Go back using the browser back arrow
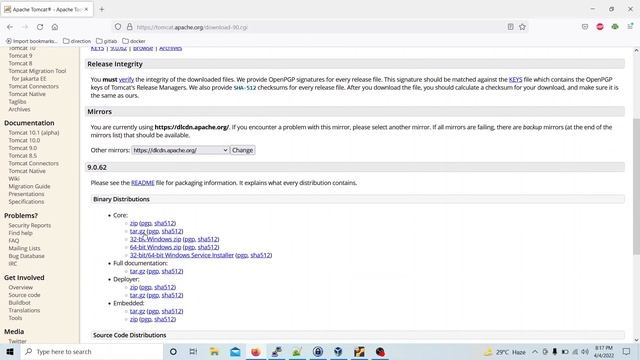Image resolution: width=640 pixels, height=360 pixels. point(10,27)
